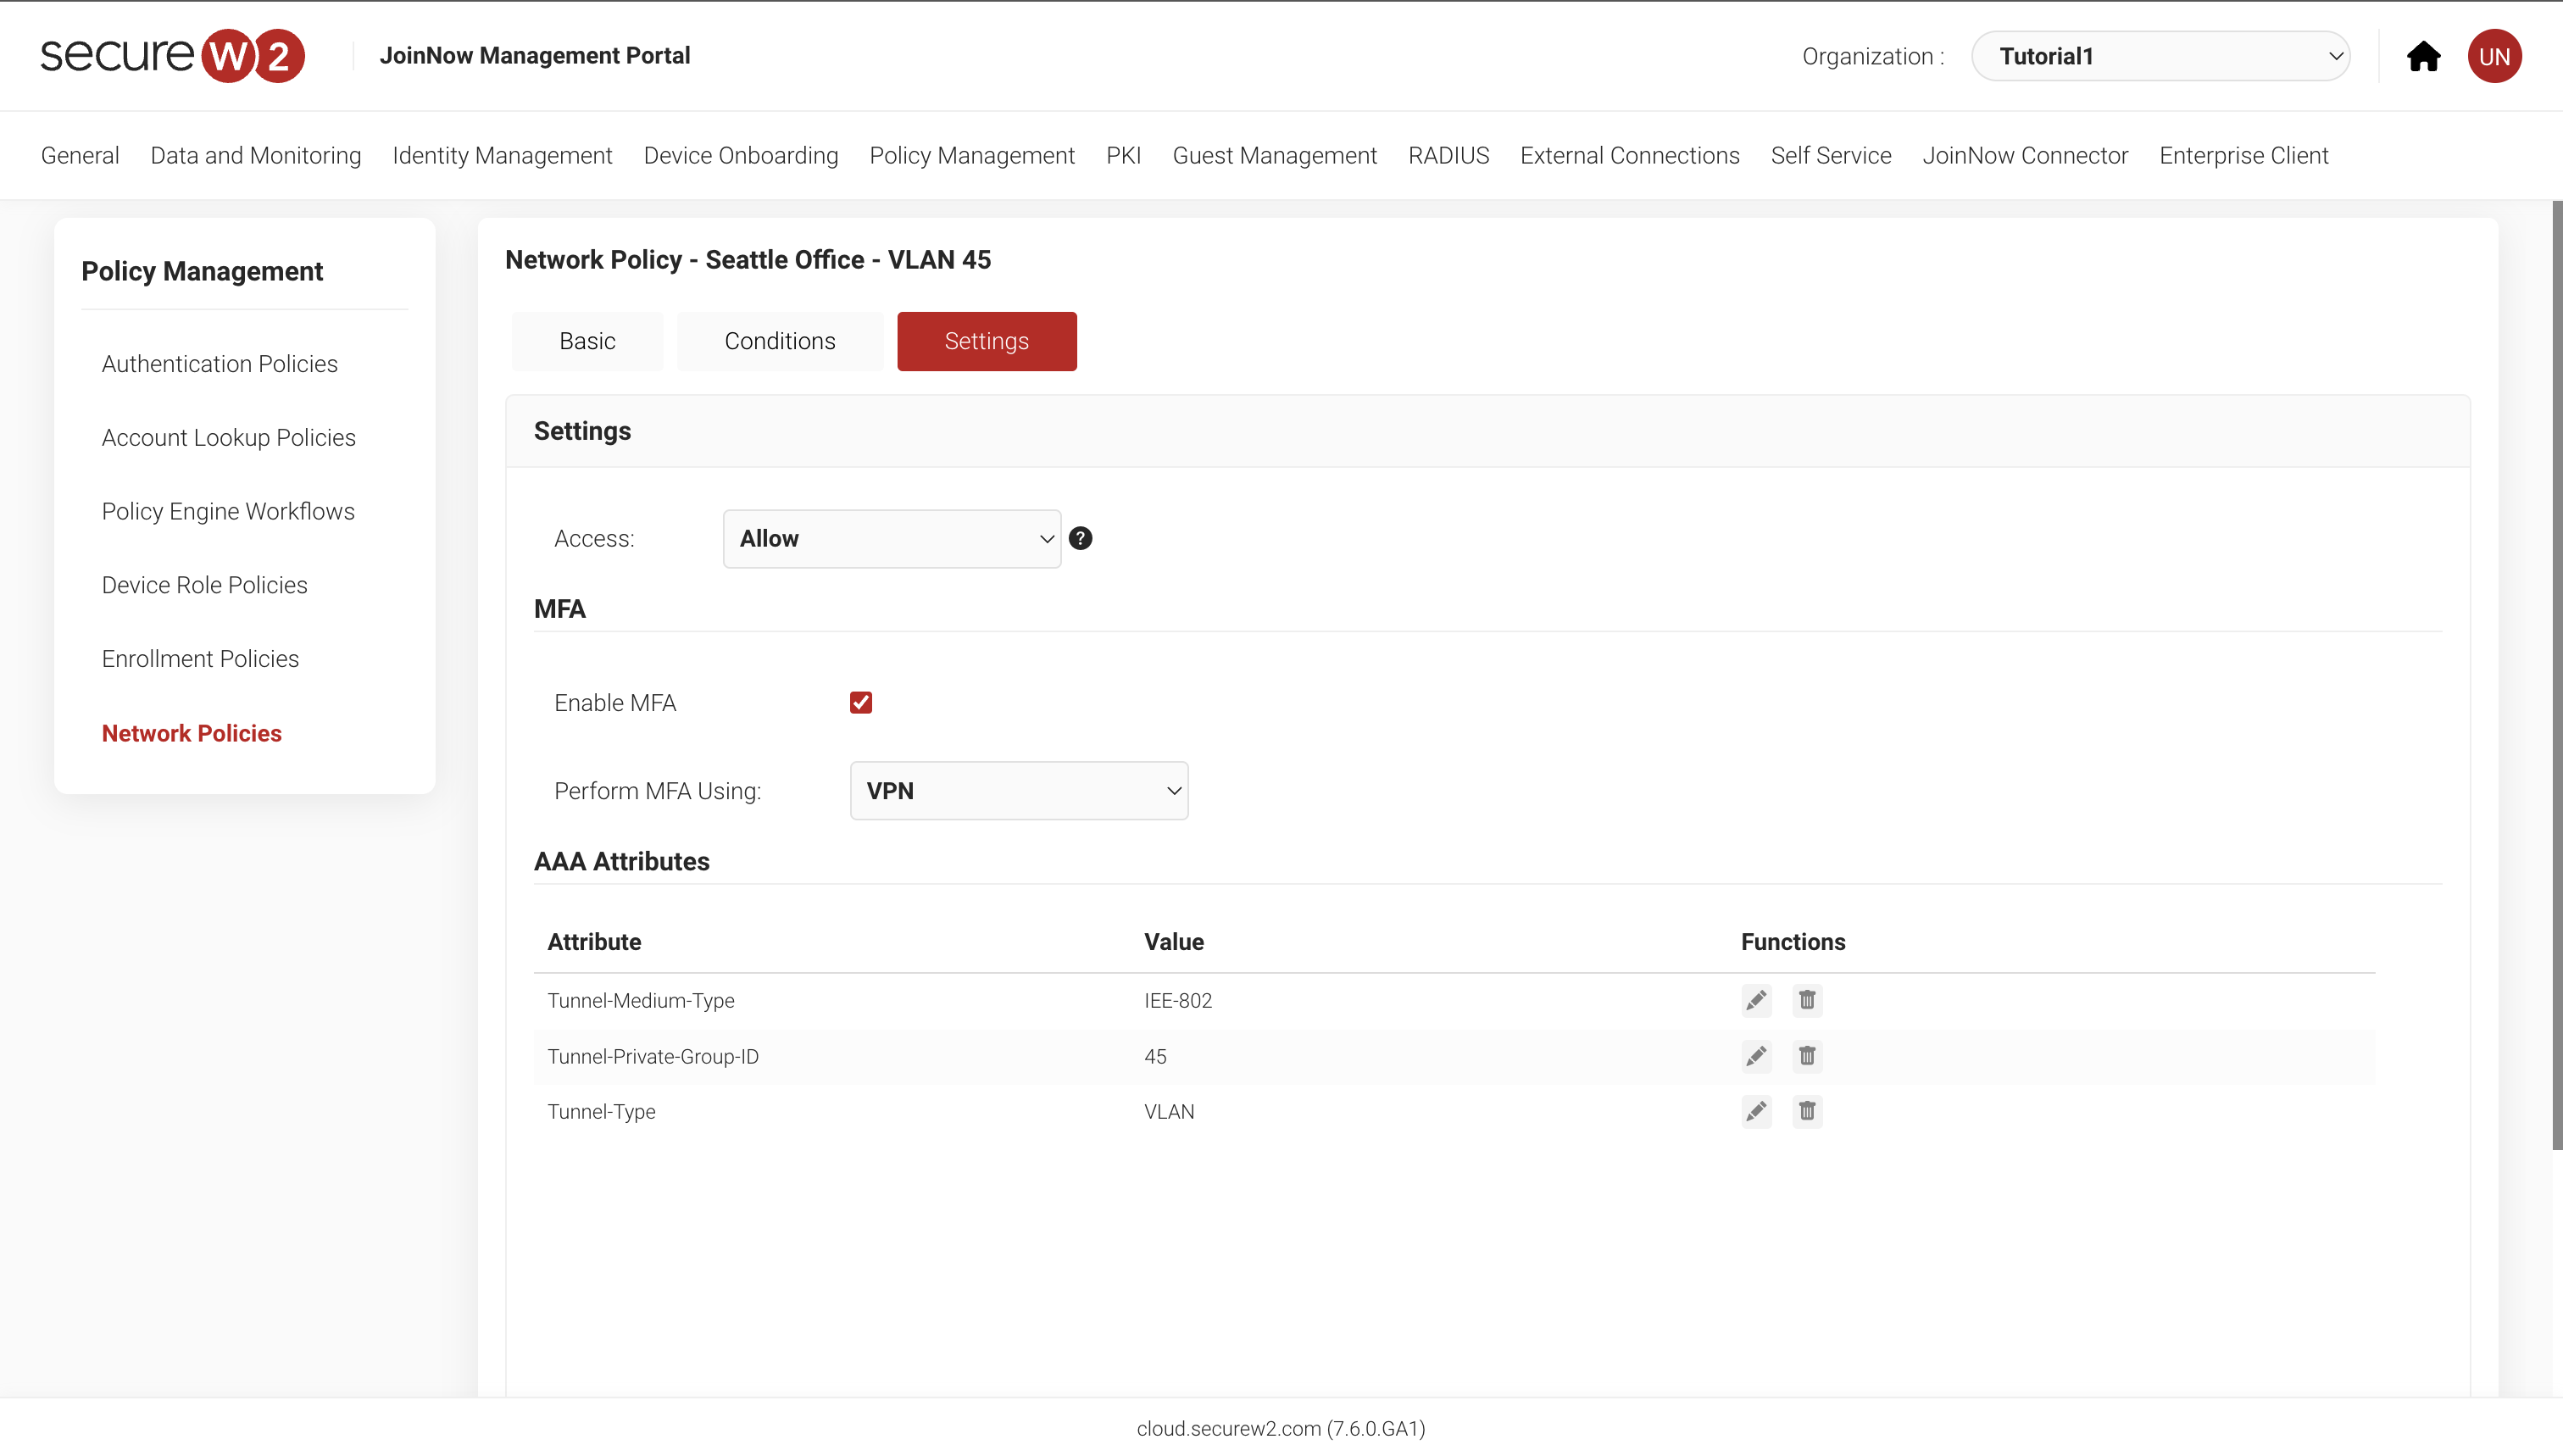Delete the Tunnel-Type attribute
The height and width of the screenshot is (1456, 2563).
pos(1806,1111)
